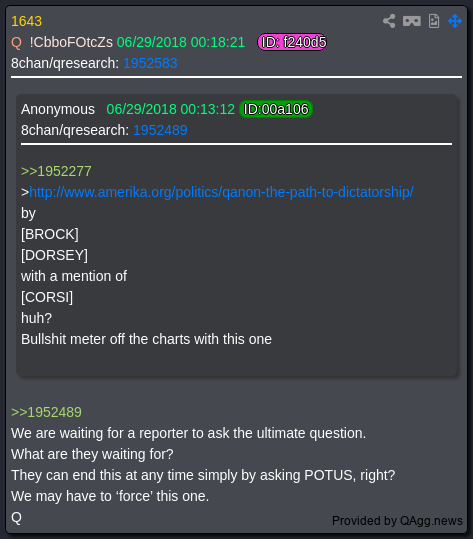The width and height of the screenshot is (473, 539).
Task: Open post link 1952583
Action: pos(150,63)
